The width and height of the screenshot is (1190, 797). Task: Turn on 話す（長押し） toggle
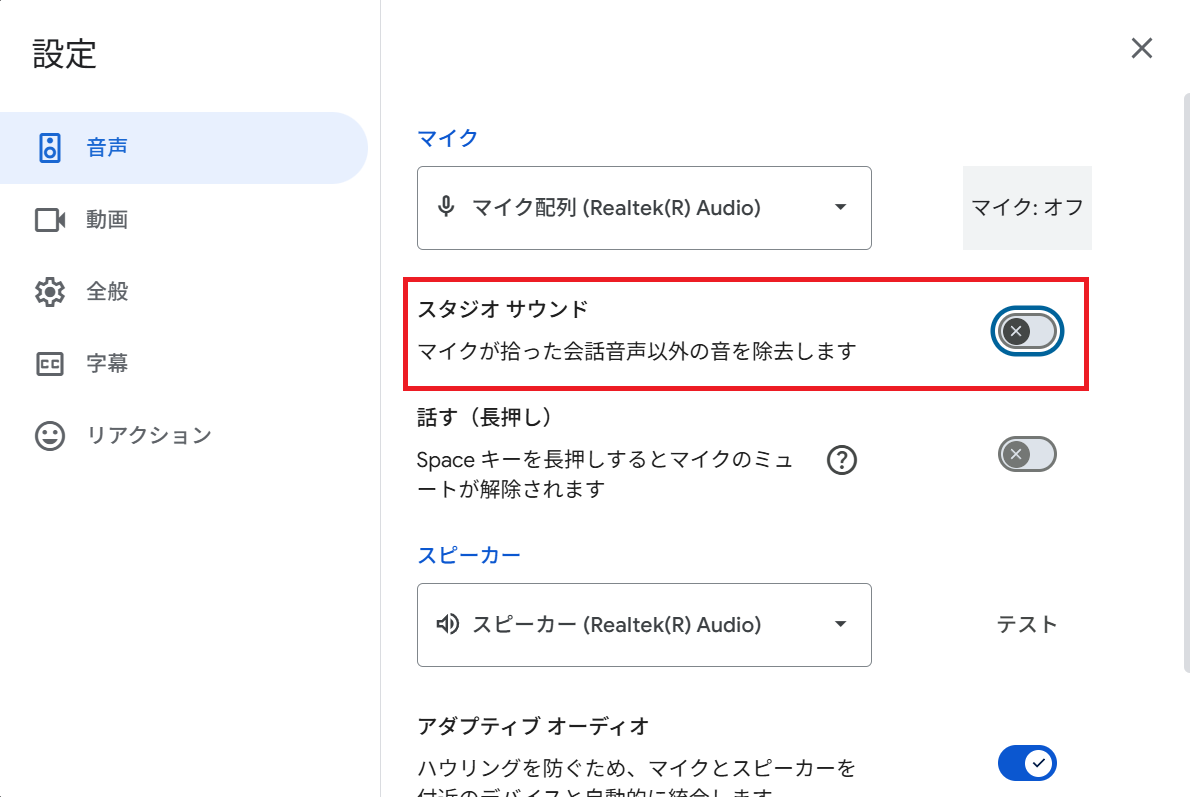coord(1027,455)
